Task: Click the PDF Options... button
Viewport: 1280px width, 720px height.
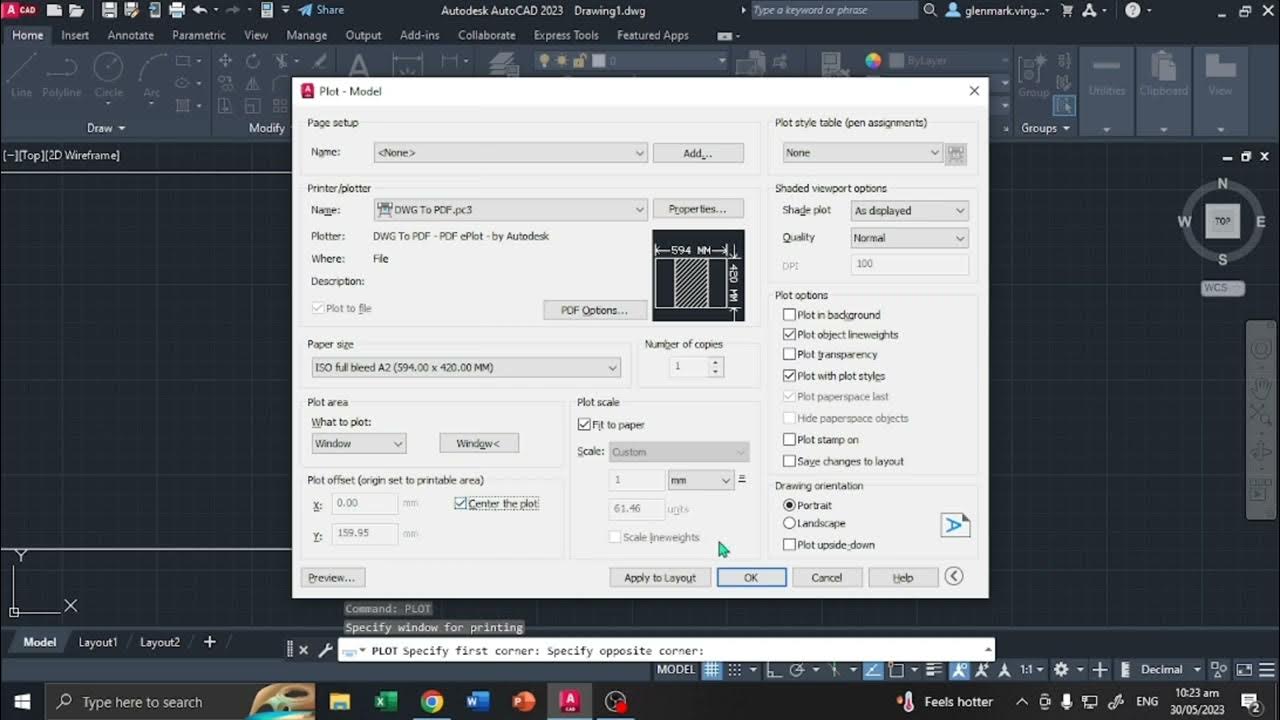Action: coord(594,310)
